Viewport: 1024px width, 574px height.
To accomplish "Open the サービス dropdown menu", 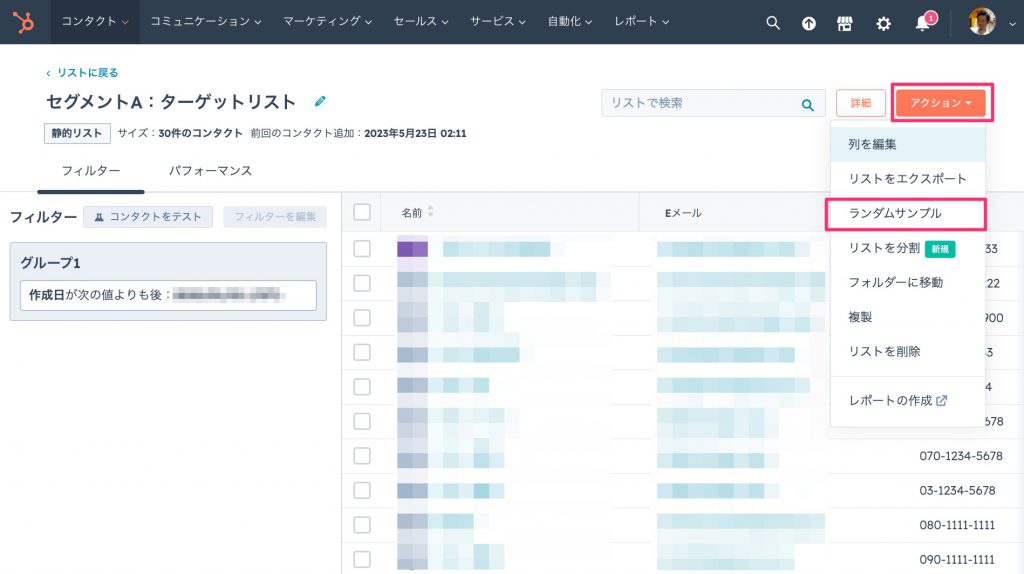I will tap(498, 22).
